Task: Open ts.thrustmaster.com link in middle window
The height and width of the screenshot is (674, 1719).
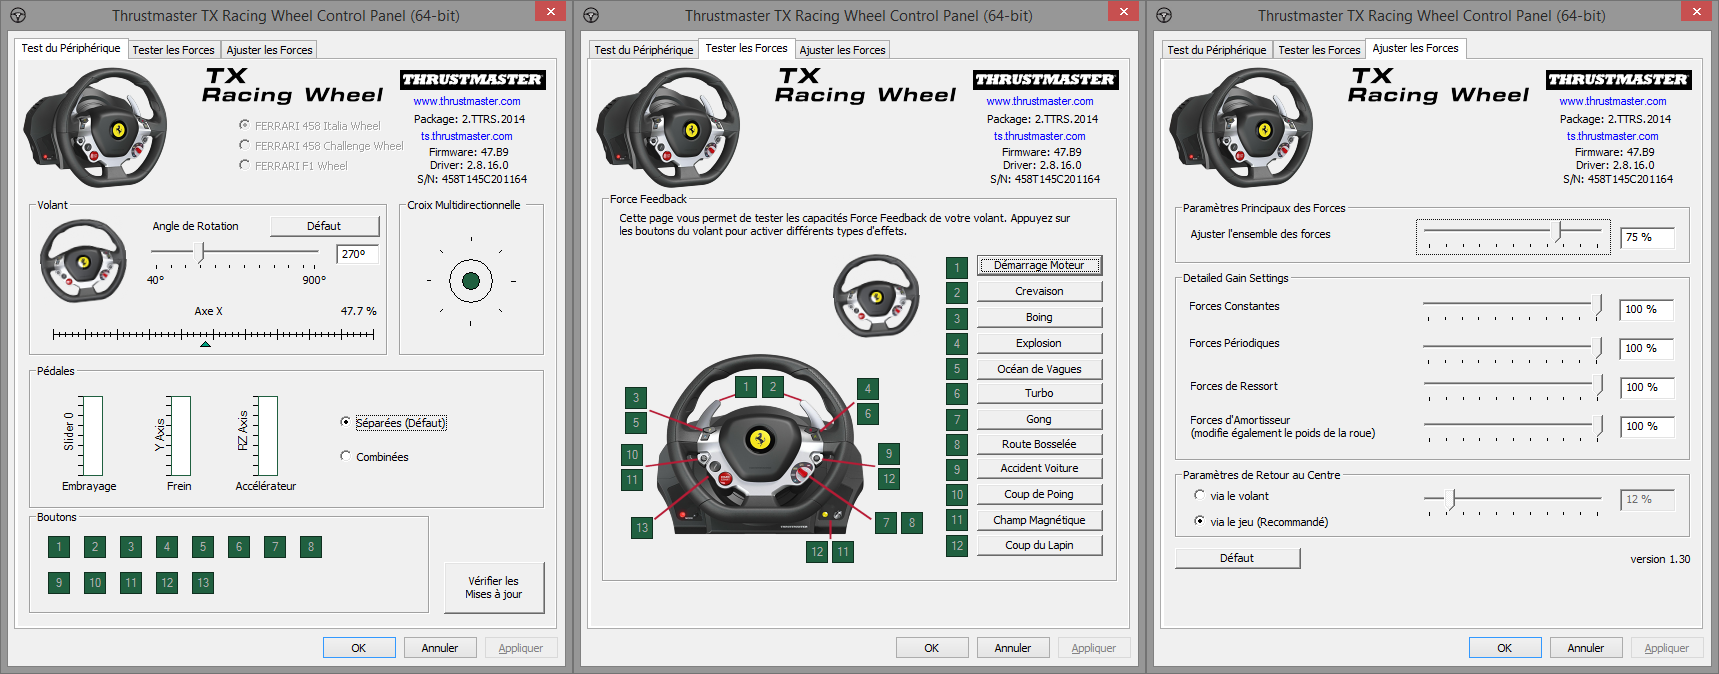Action: click(1040, 136)
